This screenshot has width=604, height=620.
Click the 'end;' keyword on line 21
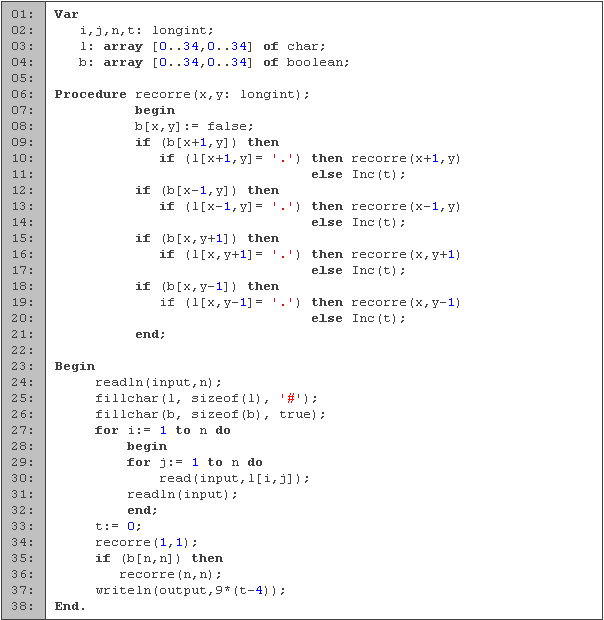[x=150, y=335]
